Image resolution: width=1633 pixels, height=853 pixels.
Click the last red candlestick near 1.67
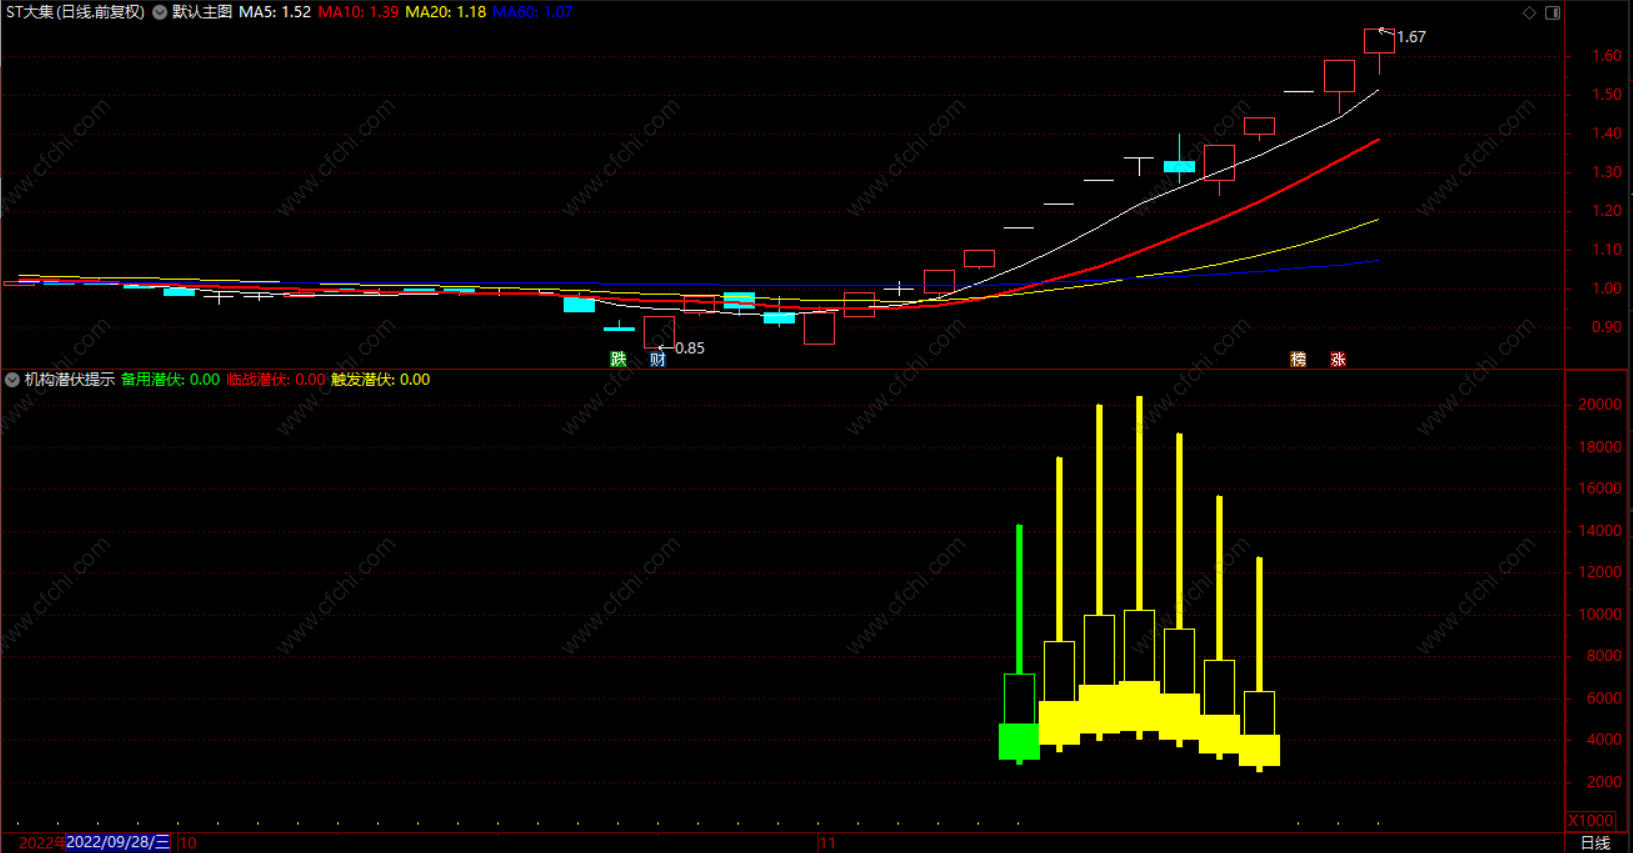point(1379,41)
